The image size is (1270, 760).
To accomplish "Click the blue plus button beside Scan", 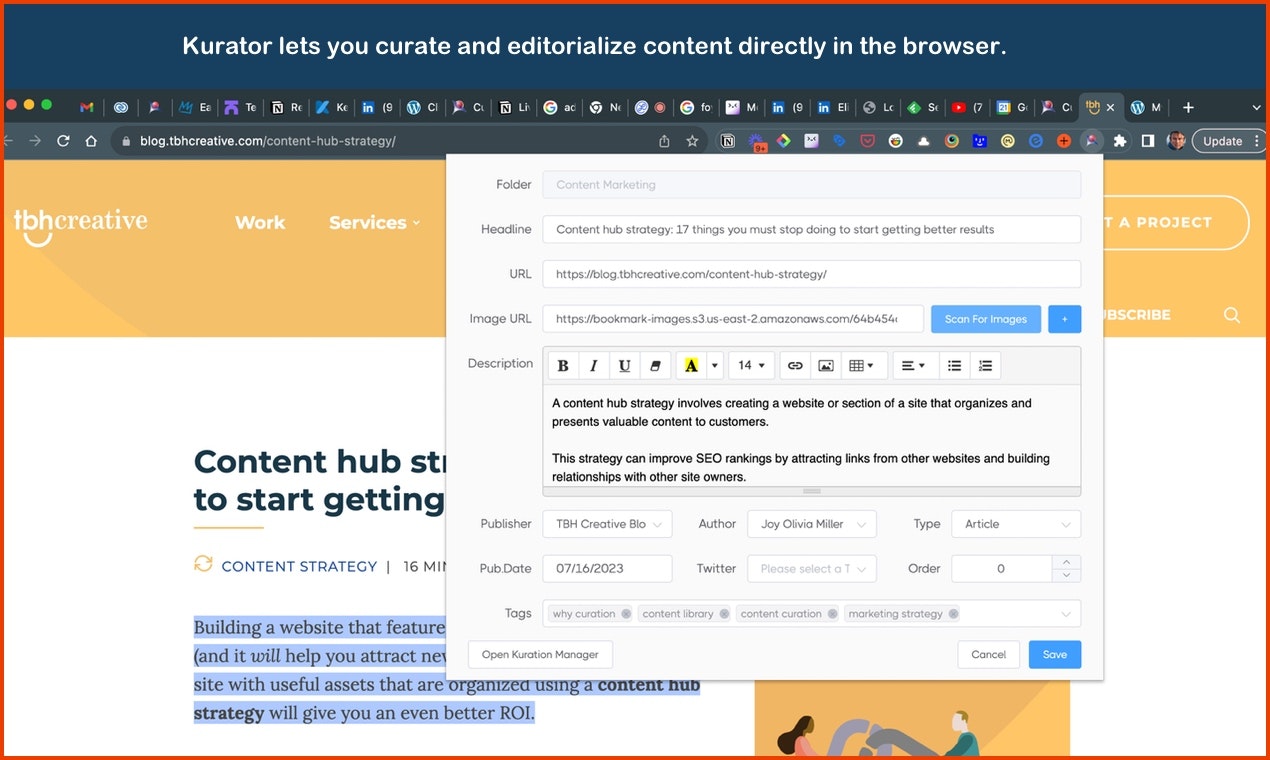I will click(x=1064, y=319).
